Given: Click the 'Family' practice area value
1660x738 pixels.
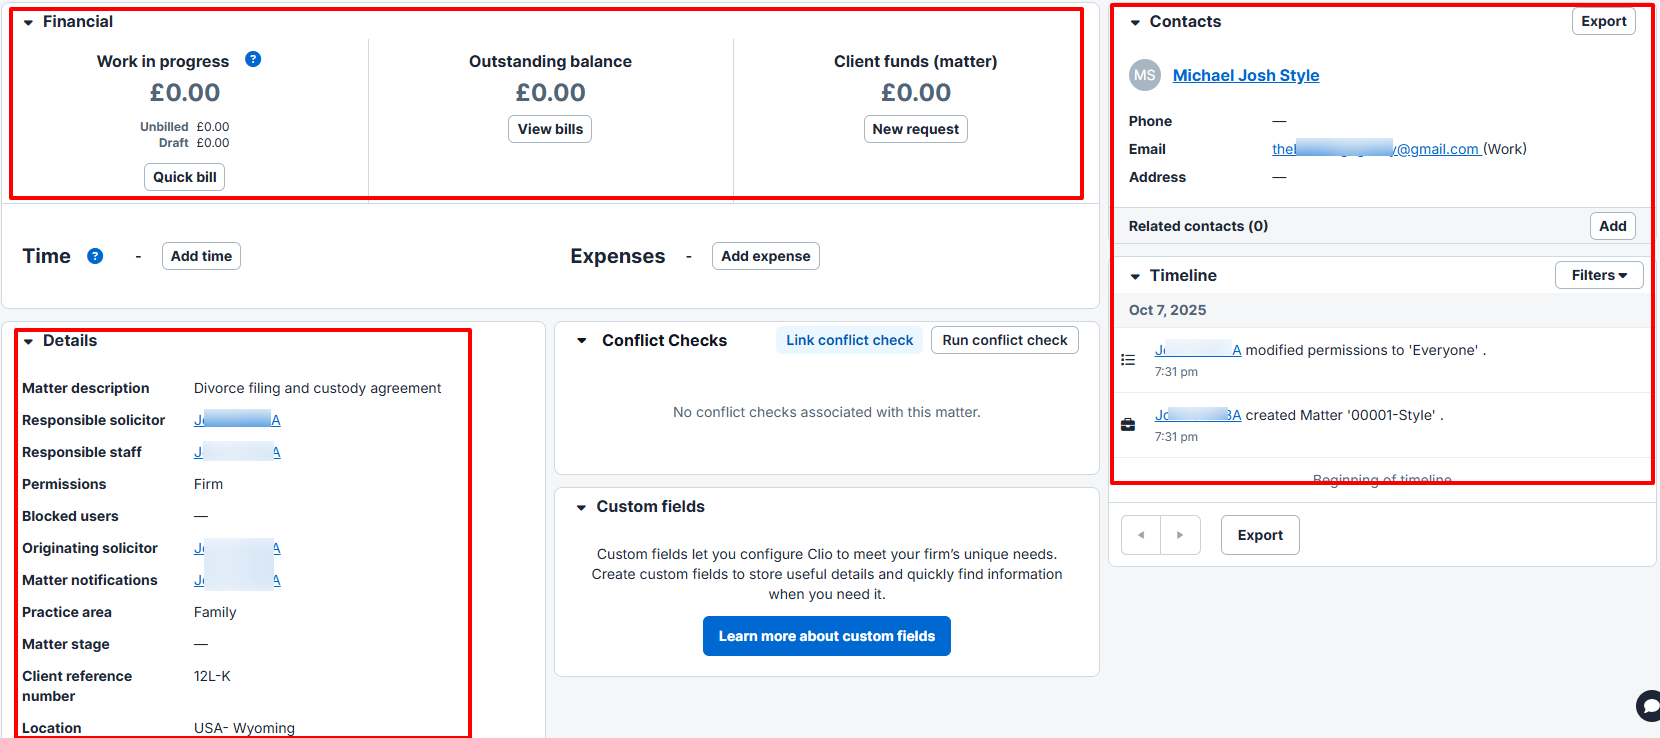Looking at the screenshot, I should (x=215, y=612).
